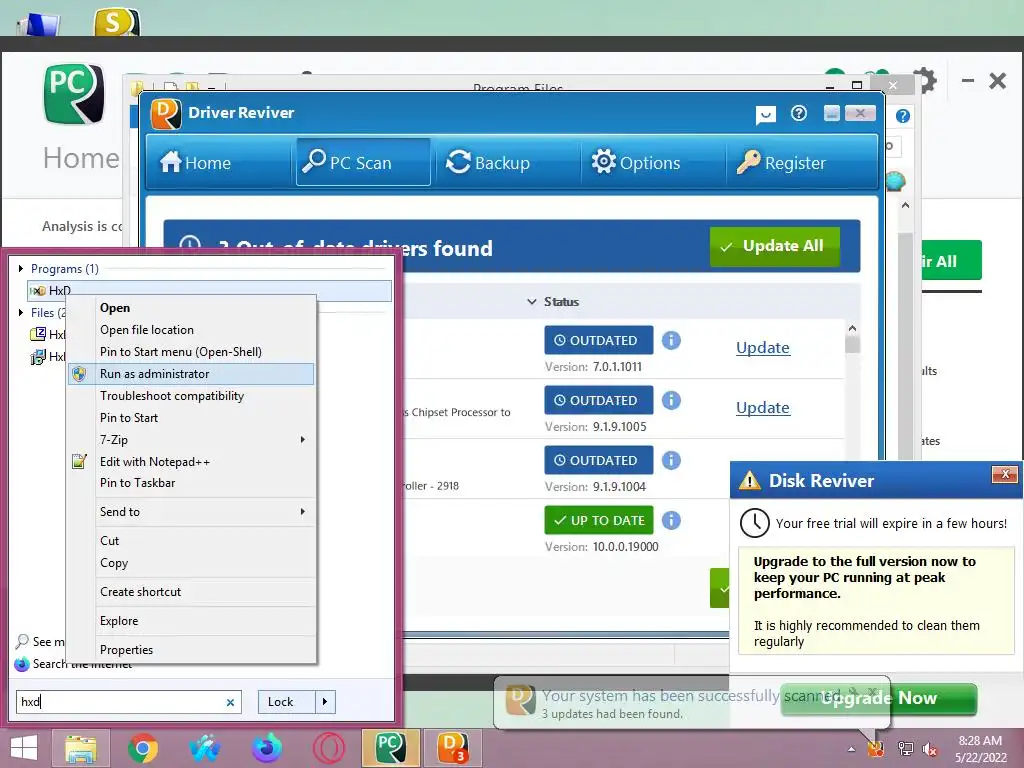Open Properties from the context menu
Screen dimensions: 1024x768
(190, 650)
